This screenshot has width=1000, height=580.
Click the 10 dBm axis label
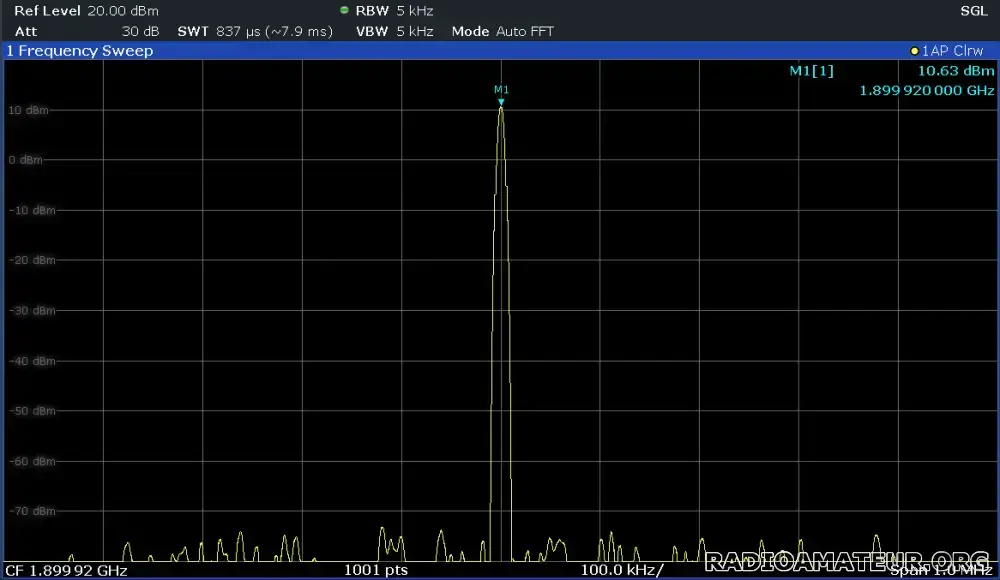click(x=28, y=110)
